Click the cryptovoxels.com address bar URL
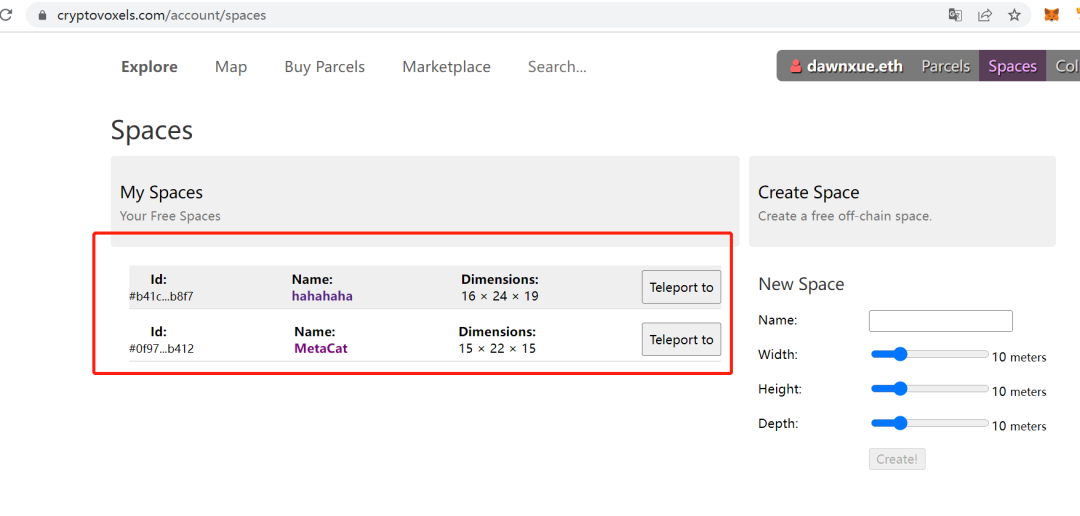This screenshot has height=516, width=1080. tap(160, 14)
